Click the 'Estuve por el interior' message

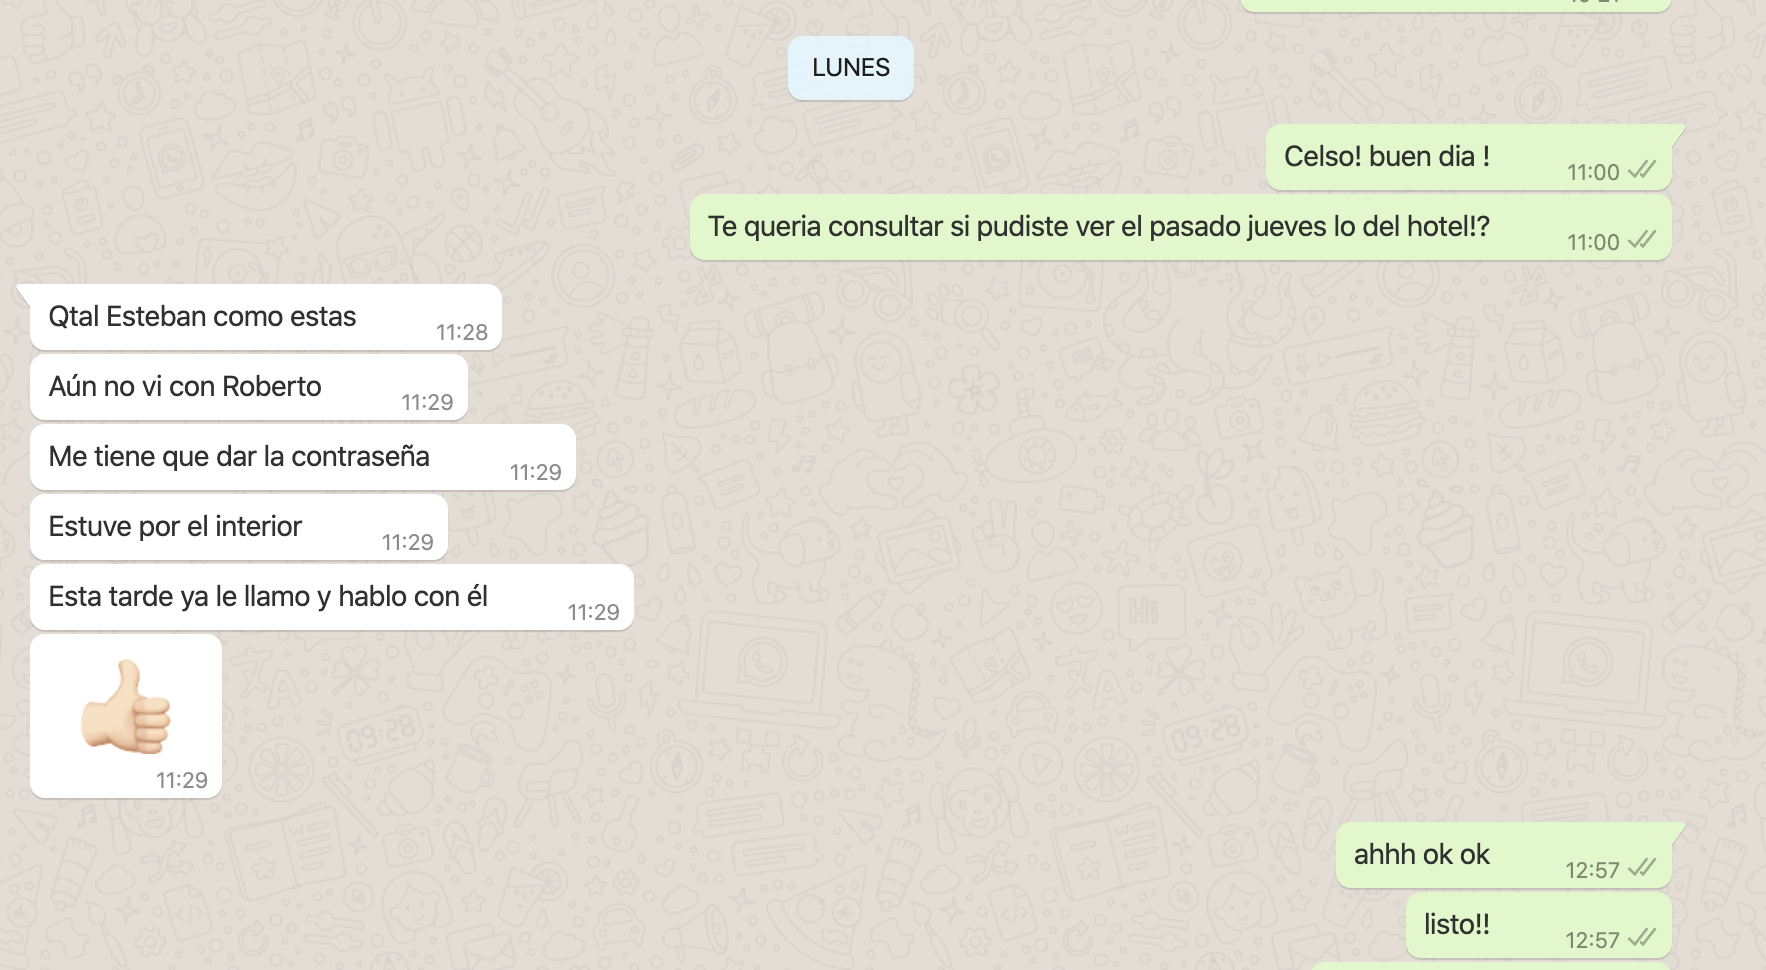(239, 527)
